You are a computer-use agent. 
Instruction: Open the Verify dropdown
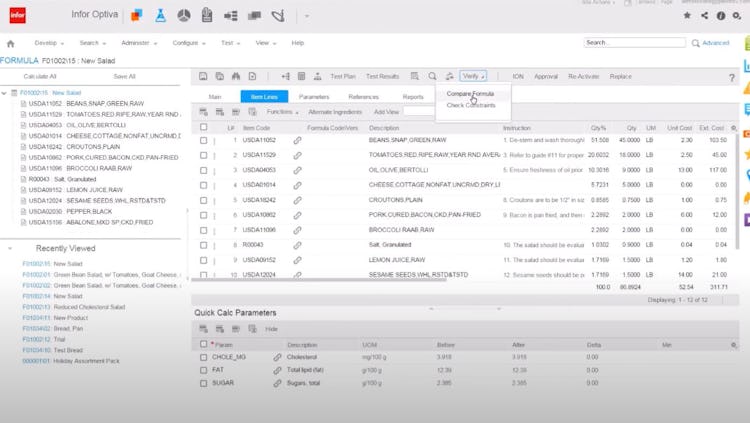pos(473,76)
